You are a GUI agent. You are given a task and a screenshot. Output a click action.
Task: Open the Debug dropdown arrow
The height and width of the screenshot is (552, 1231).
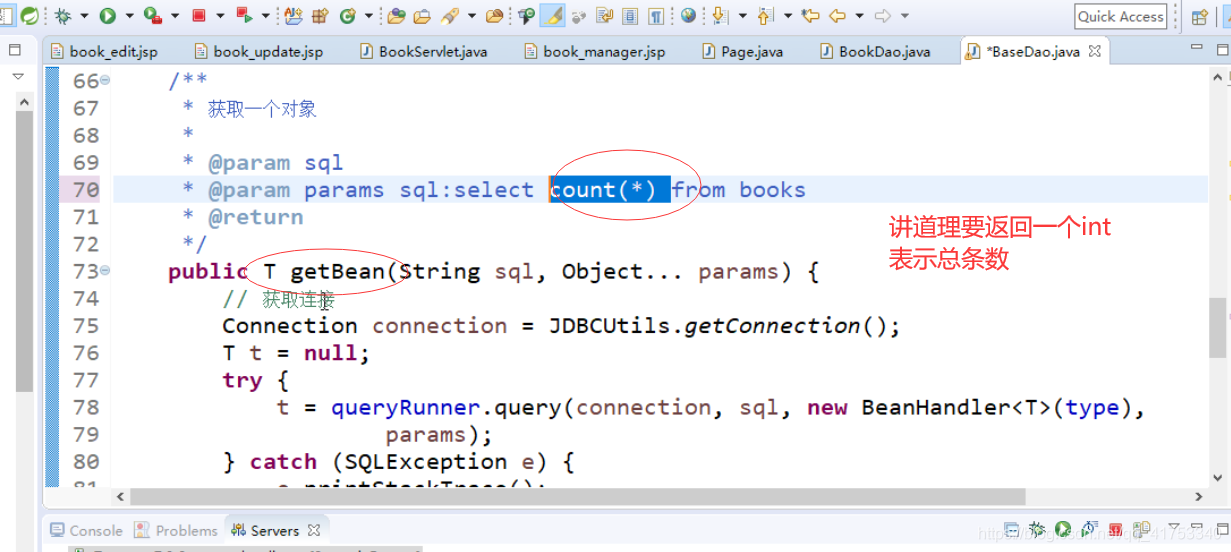[x=84, y=17]
